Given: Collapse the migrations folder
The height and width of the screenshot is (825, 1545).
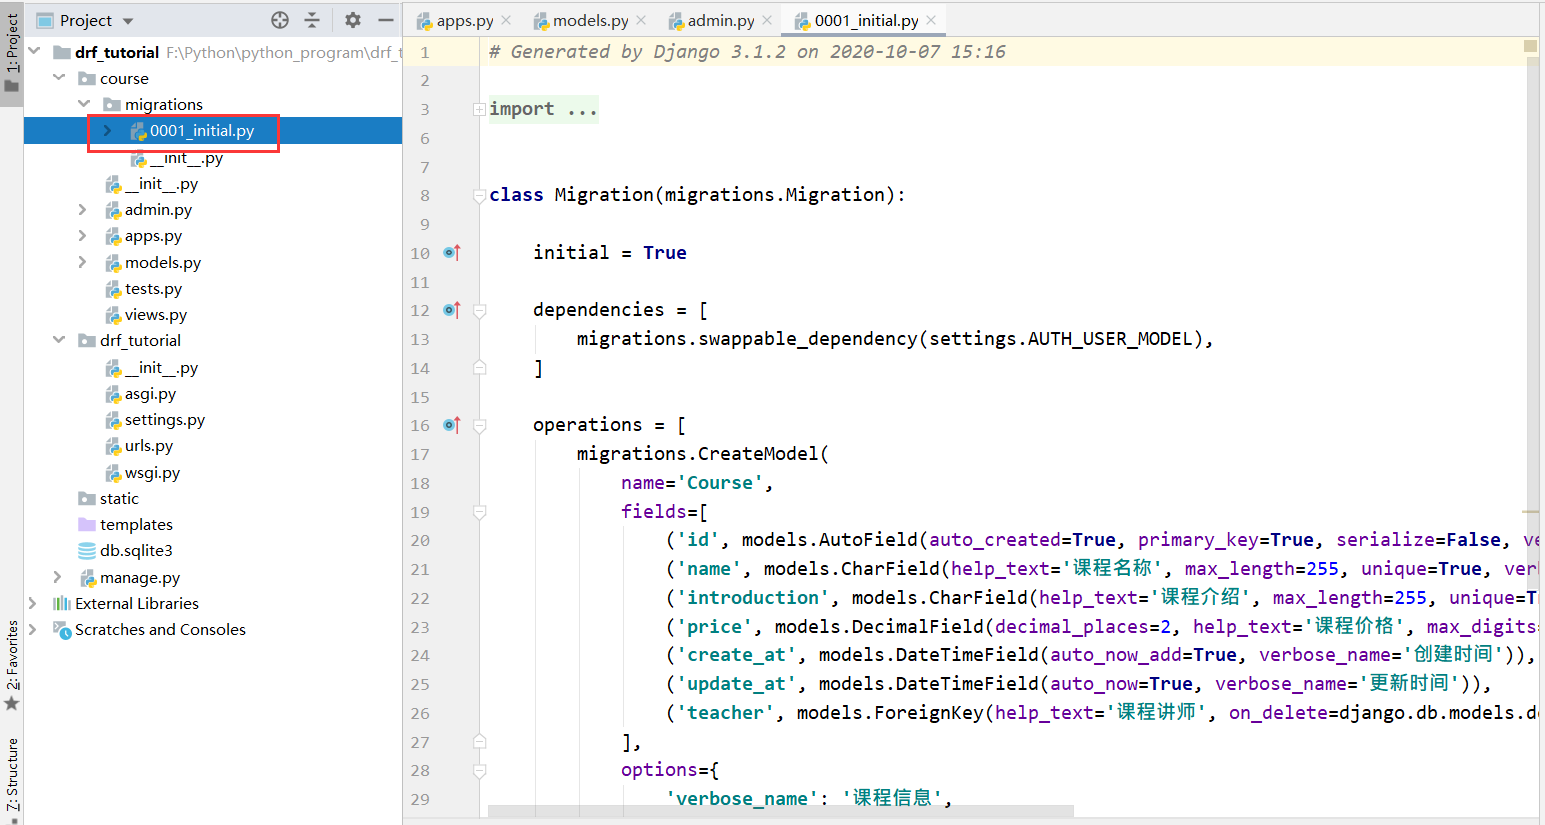Looking at the screenshot, I should click(x=84, y=103).
